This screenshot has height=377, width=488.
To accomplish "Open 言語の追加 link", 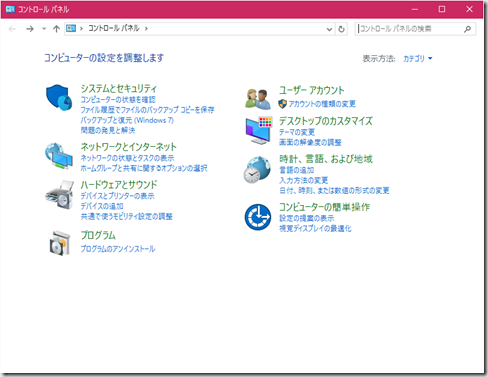I will pyautogui.click(x=296, y=170).
